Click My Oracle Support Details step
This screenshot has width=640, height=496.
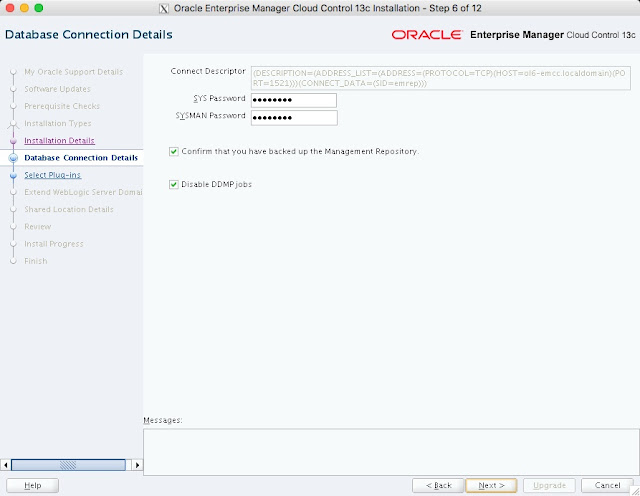click(x=73, y=72)
